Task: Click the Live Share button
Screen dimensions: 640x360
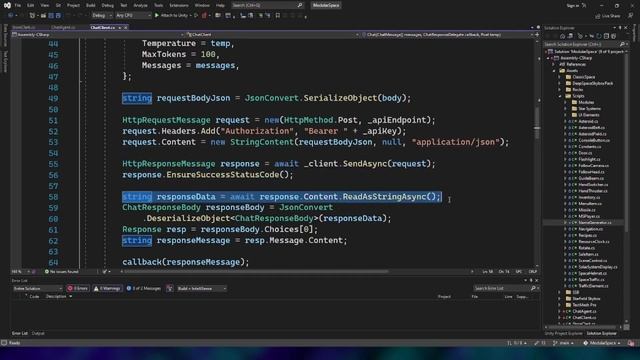Action: pyautogui.click(x=608, y=16)
